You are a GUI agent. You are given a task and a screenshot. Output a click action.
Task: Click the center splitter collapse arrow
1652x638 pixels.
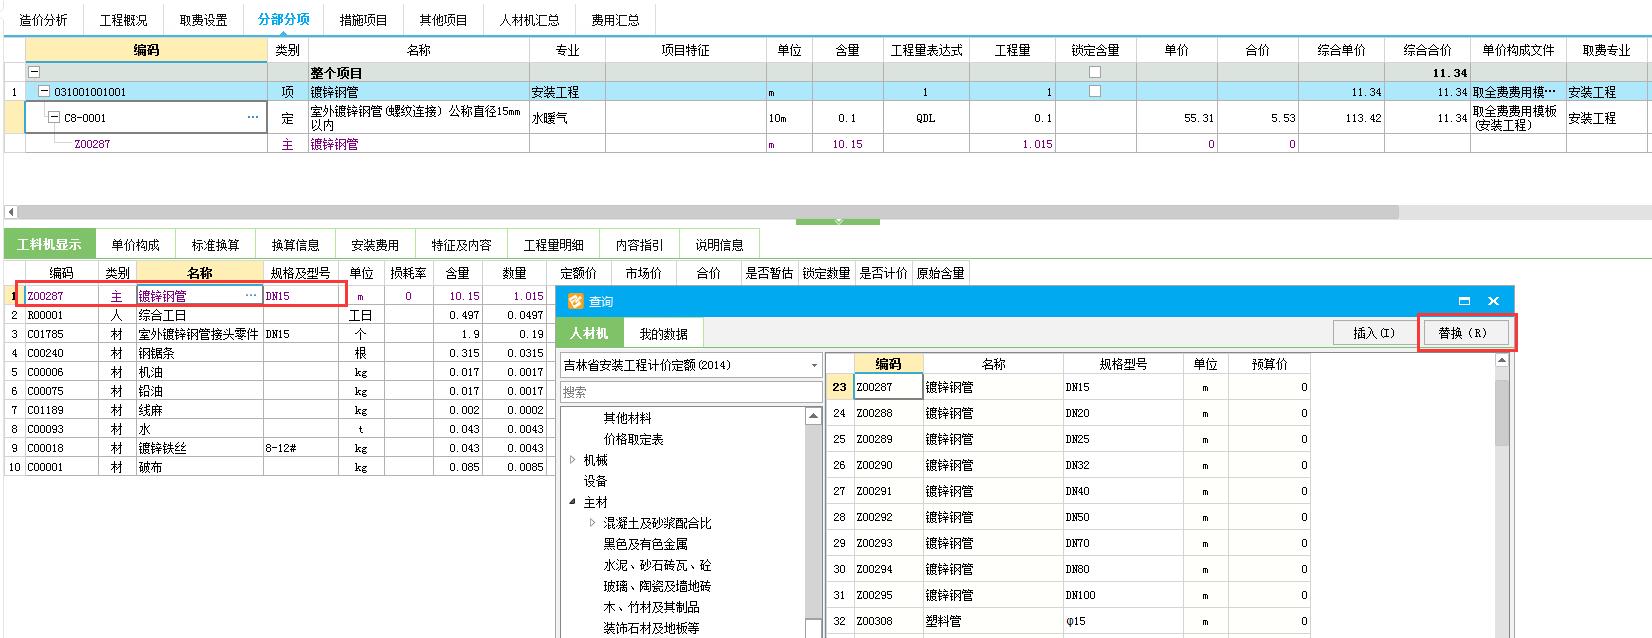(838, 221)
